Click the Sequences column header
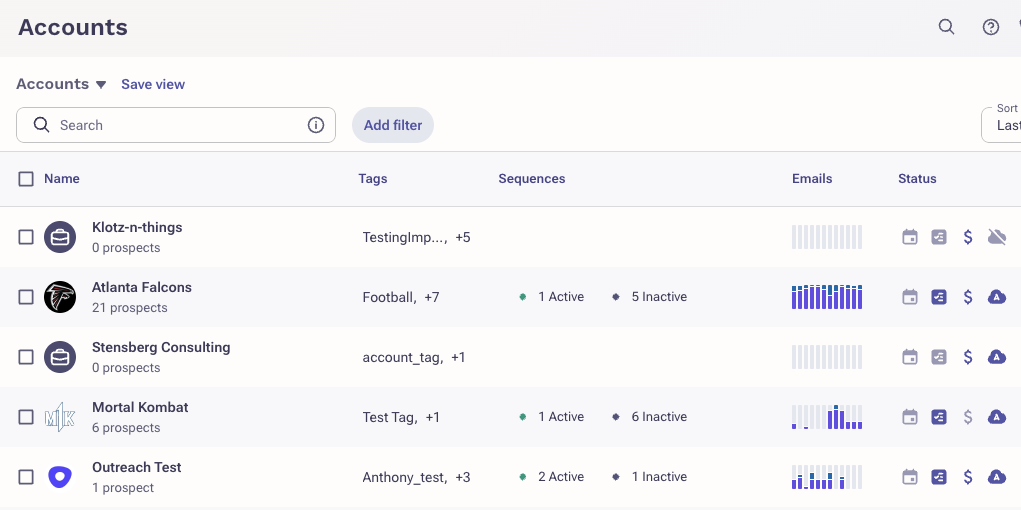This screenshot has height=510, width=1021. point(532,179)
